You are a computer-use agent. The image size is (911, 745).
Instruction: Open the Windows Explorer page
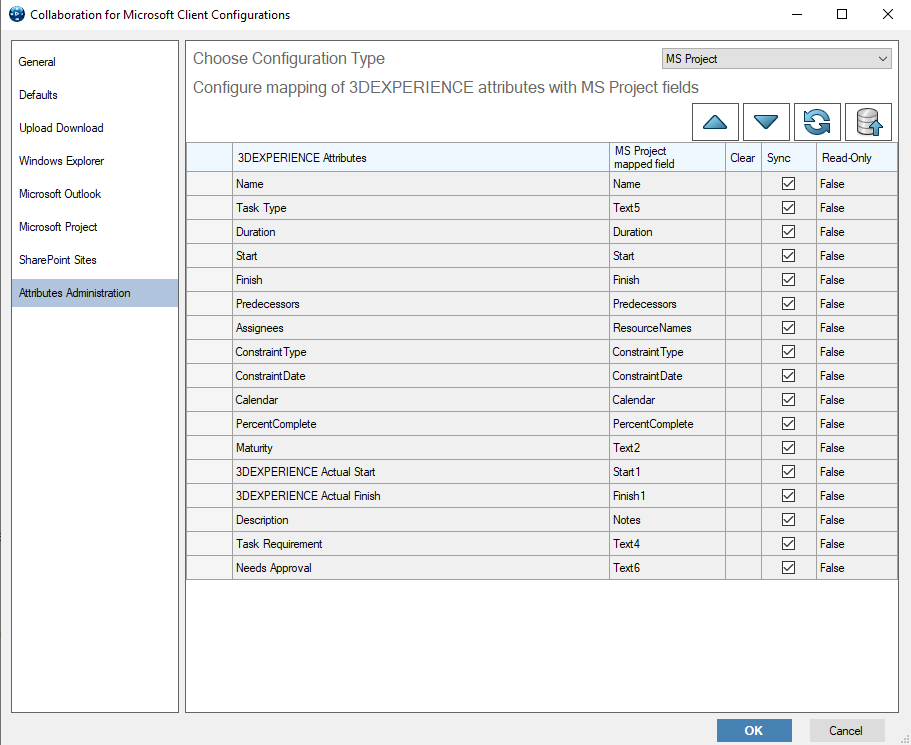[95, 161]
